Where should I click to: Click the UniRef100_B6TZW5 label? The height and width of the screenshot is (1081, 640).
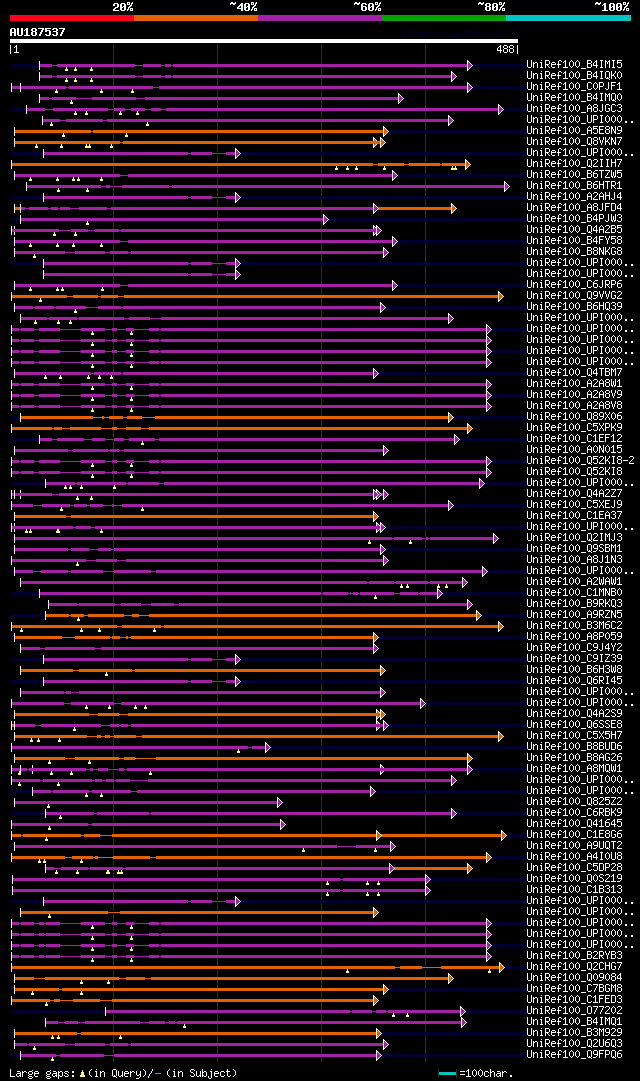pos(574,174)
